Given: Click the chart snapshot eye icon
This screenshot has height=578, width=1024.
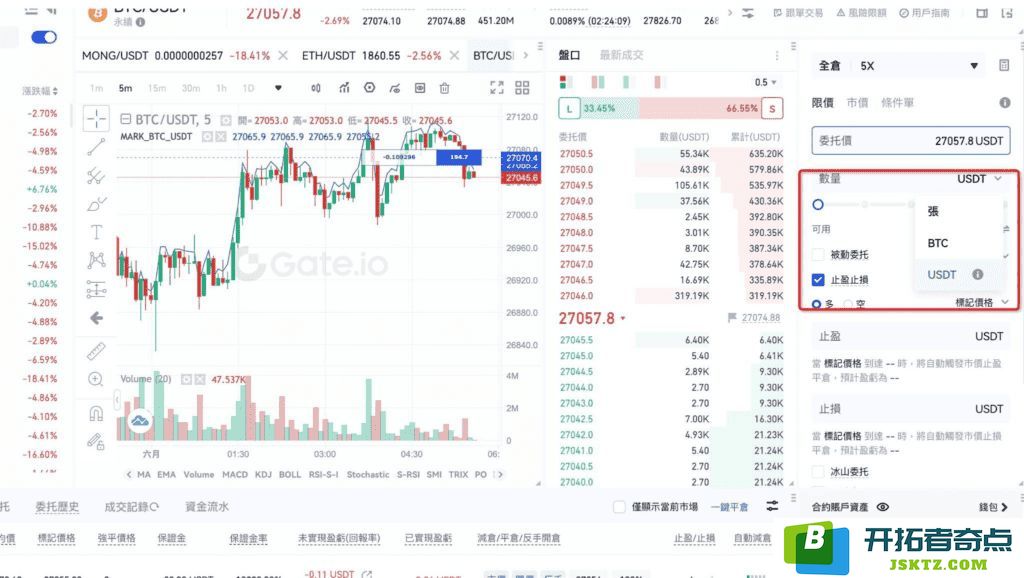Looking at the screenshot, I should [420, 88].
